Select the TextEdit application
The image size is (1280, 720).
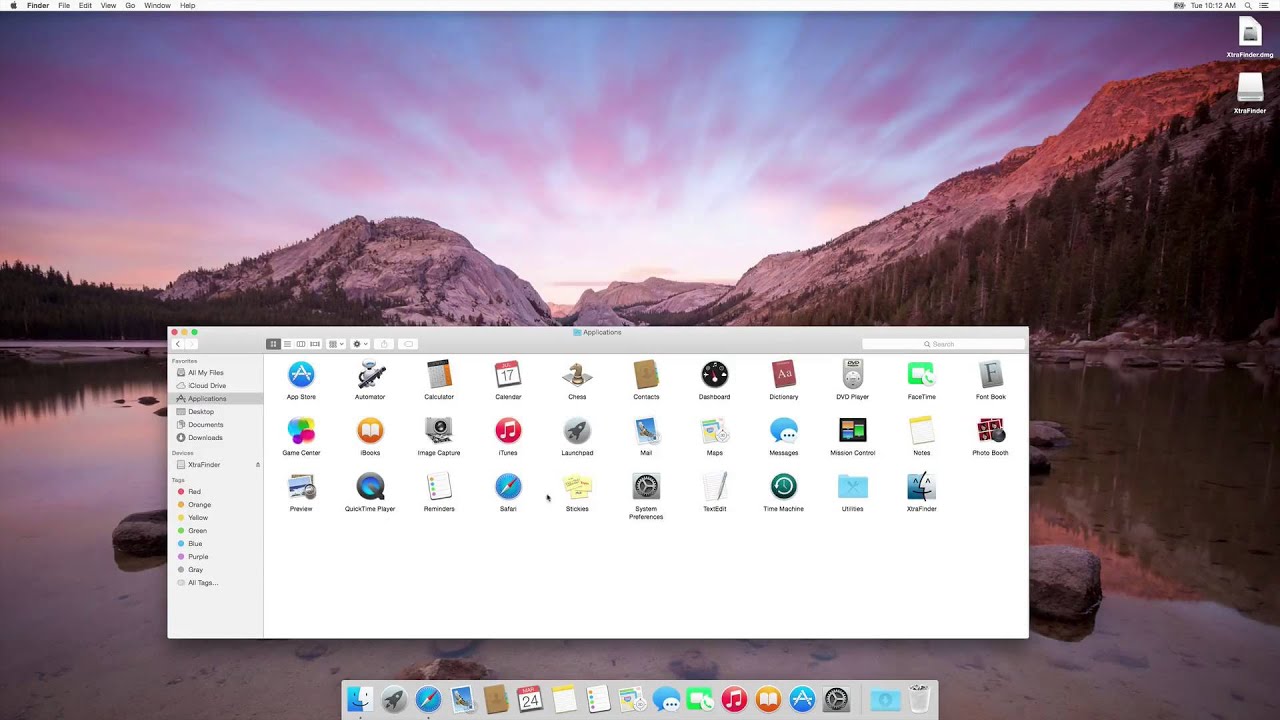715,487
